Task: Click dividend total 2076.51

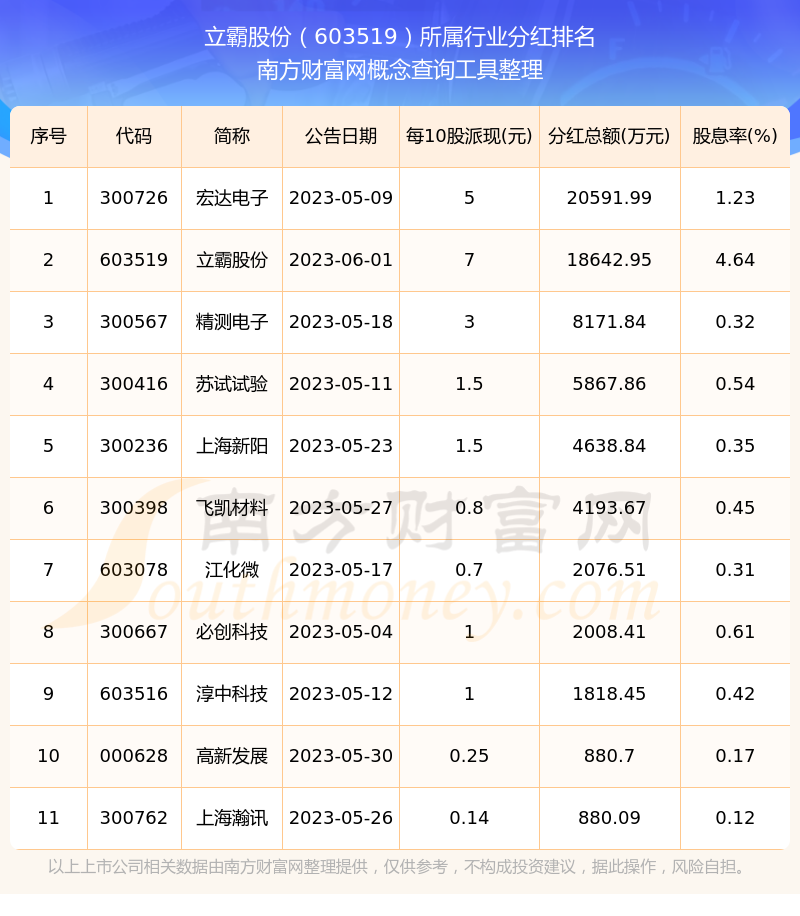Action: (609, 570)
